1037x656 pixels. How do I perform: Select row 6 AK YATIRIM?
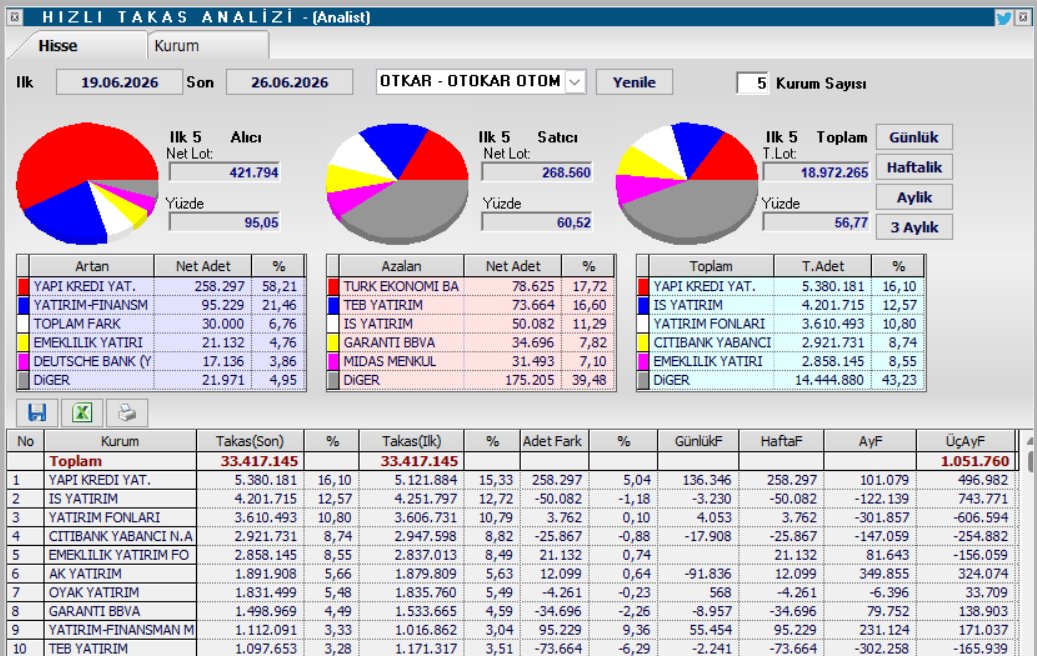pyautogui.click(x=510, y=574)
